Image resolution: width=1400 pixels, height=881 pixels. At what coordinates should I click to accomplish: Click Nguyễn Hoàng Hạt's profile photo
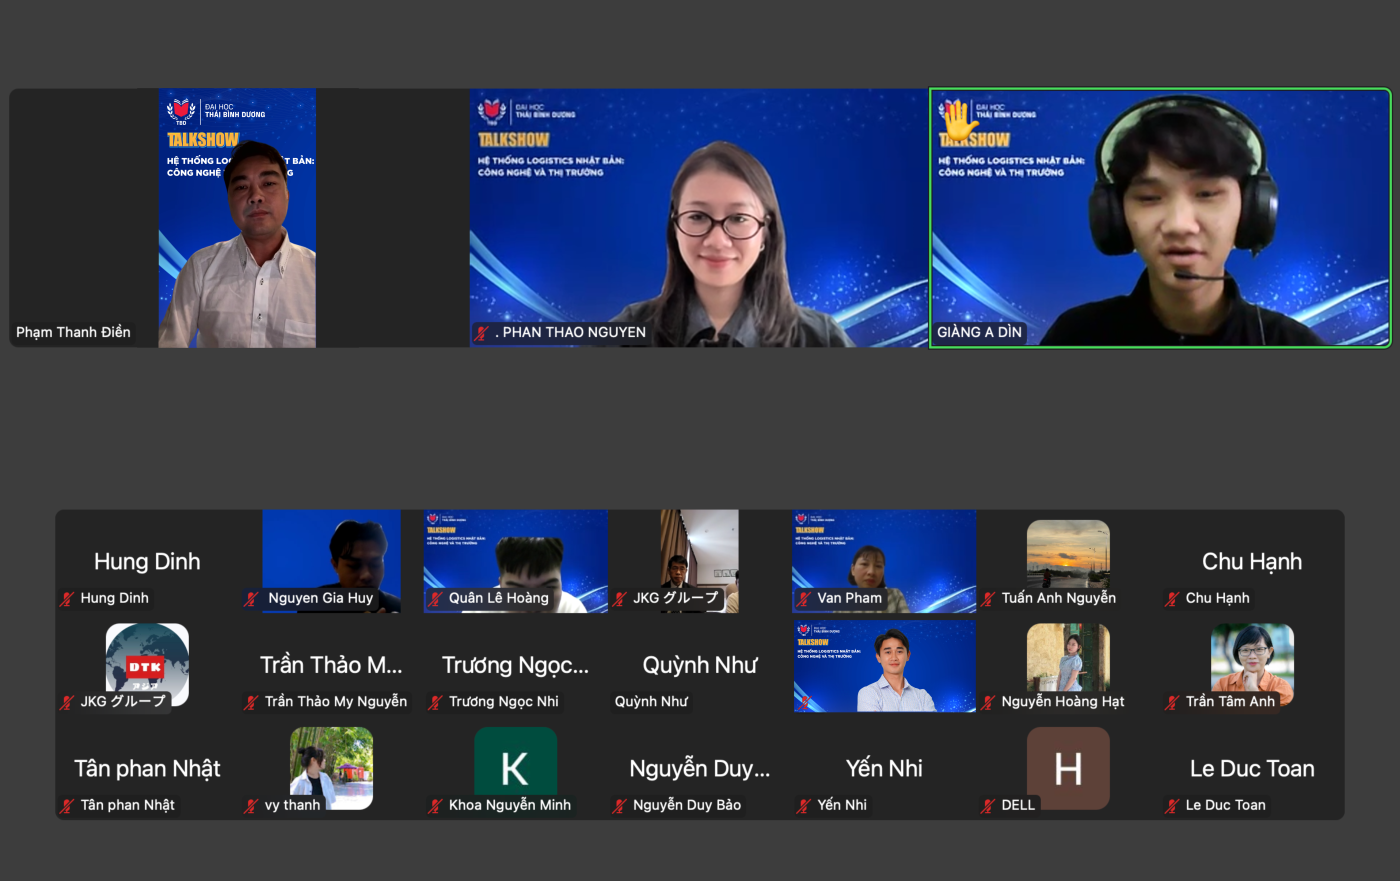tap(1068, 657)
